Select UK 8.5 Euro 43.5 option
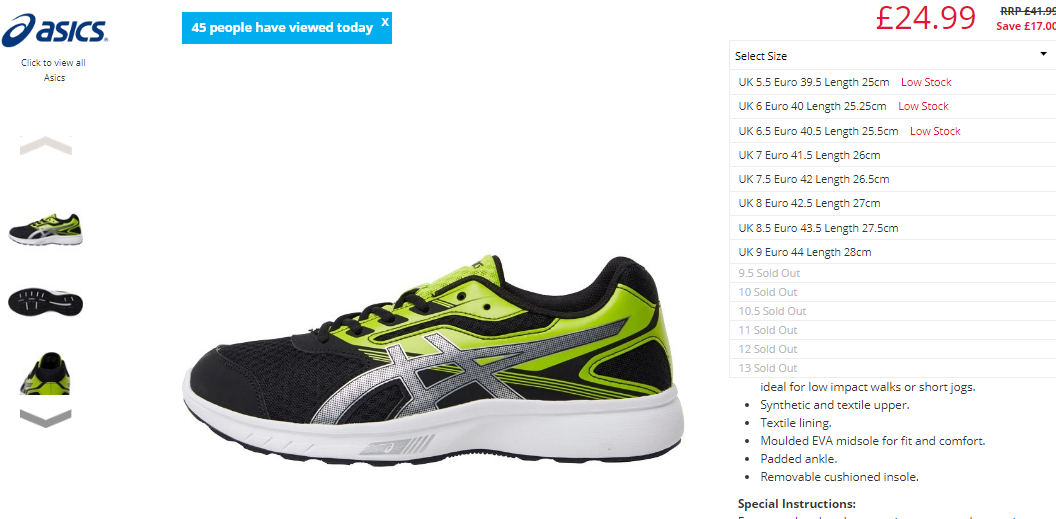1056x519 pixels. (x=892, y=228)
